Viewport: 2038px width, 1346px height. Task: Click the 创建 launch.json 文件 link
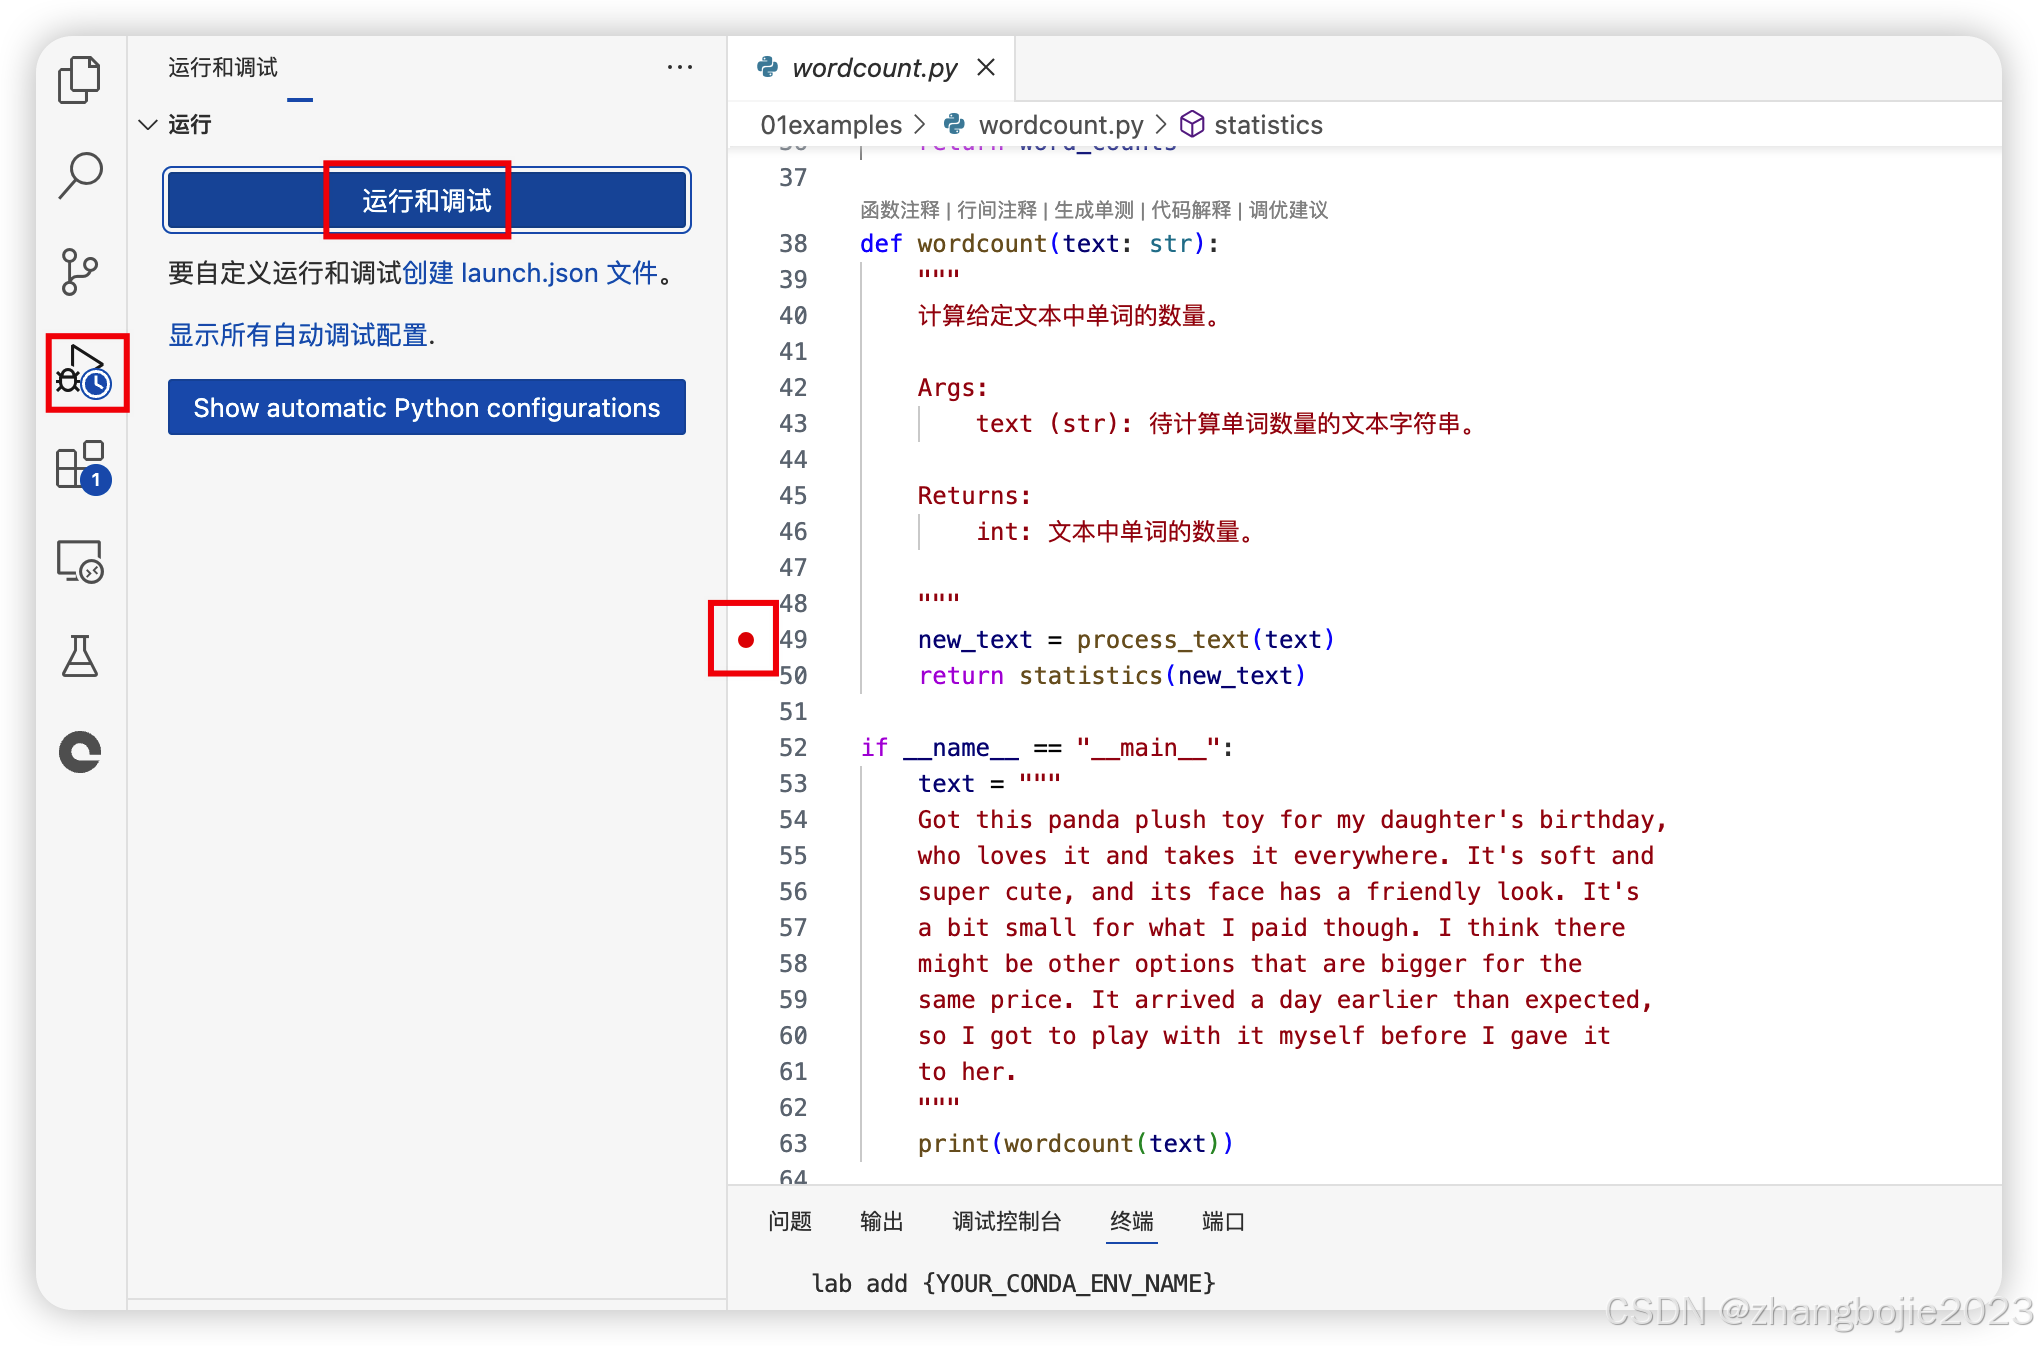[530, 273]
